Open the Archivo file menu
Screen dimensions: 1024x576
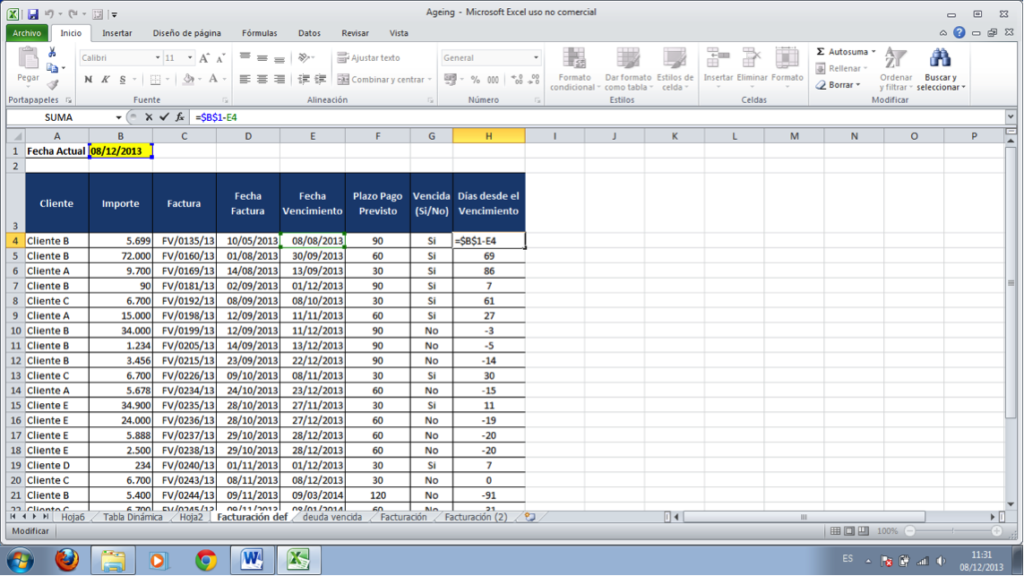(26, 33)
